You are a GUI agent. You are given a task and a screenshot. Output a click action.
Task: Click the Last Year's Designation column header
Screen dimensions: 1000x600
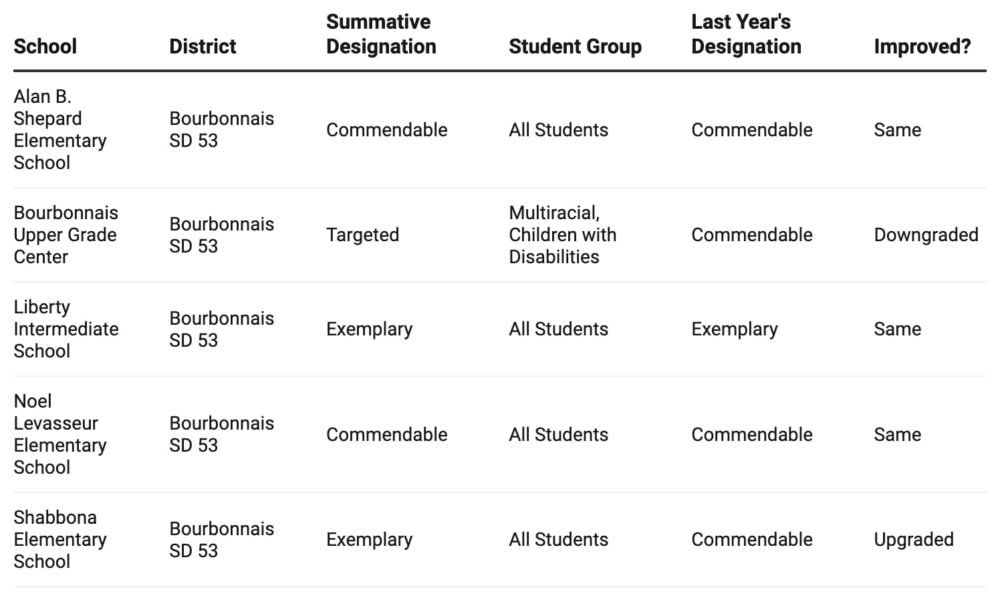746,34
